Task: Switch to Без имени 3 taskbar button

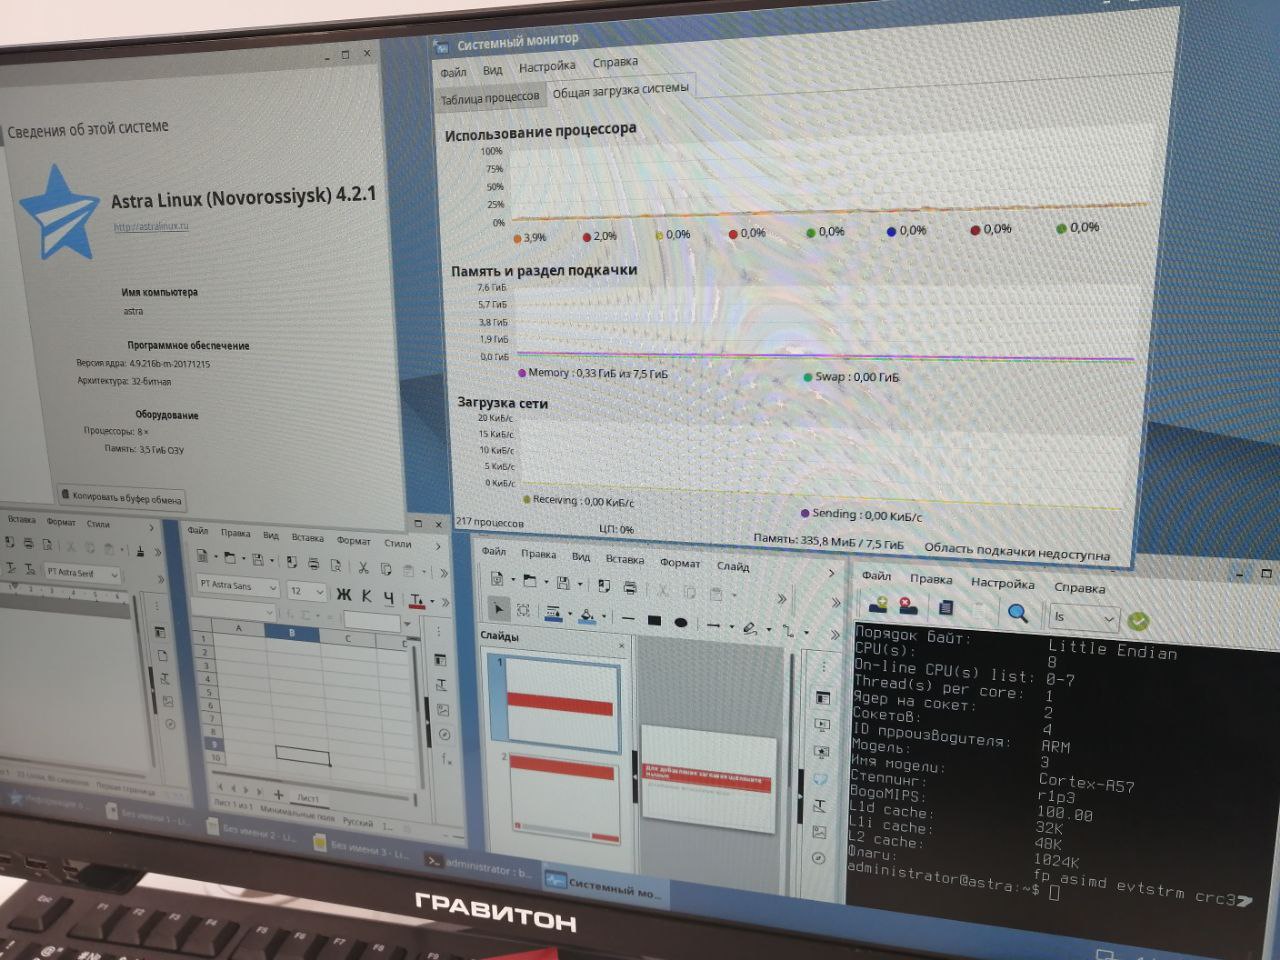Action: pyautogui.click(x=360, y=850)
